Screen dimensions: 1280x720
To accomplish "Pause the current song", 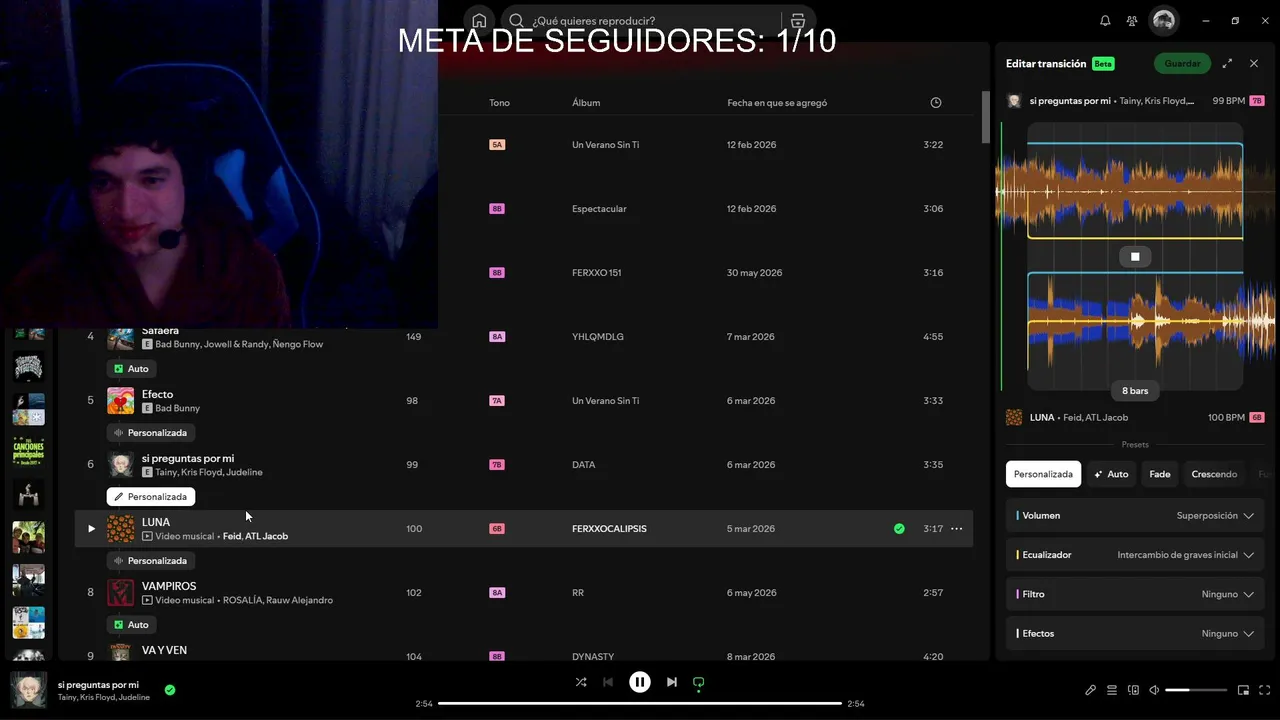I will point(640,682).
